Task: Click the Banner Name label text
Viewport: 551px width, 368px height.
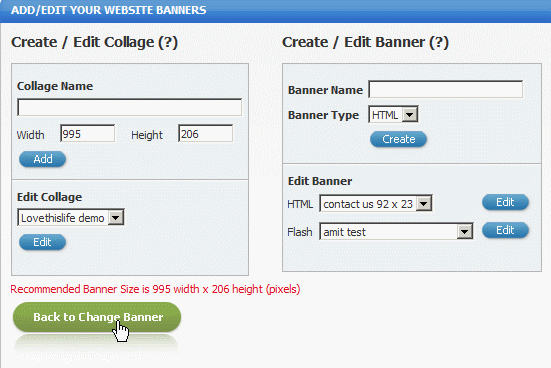Action: (325, 90)
